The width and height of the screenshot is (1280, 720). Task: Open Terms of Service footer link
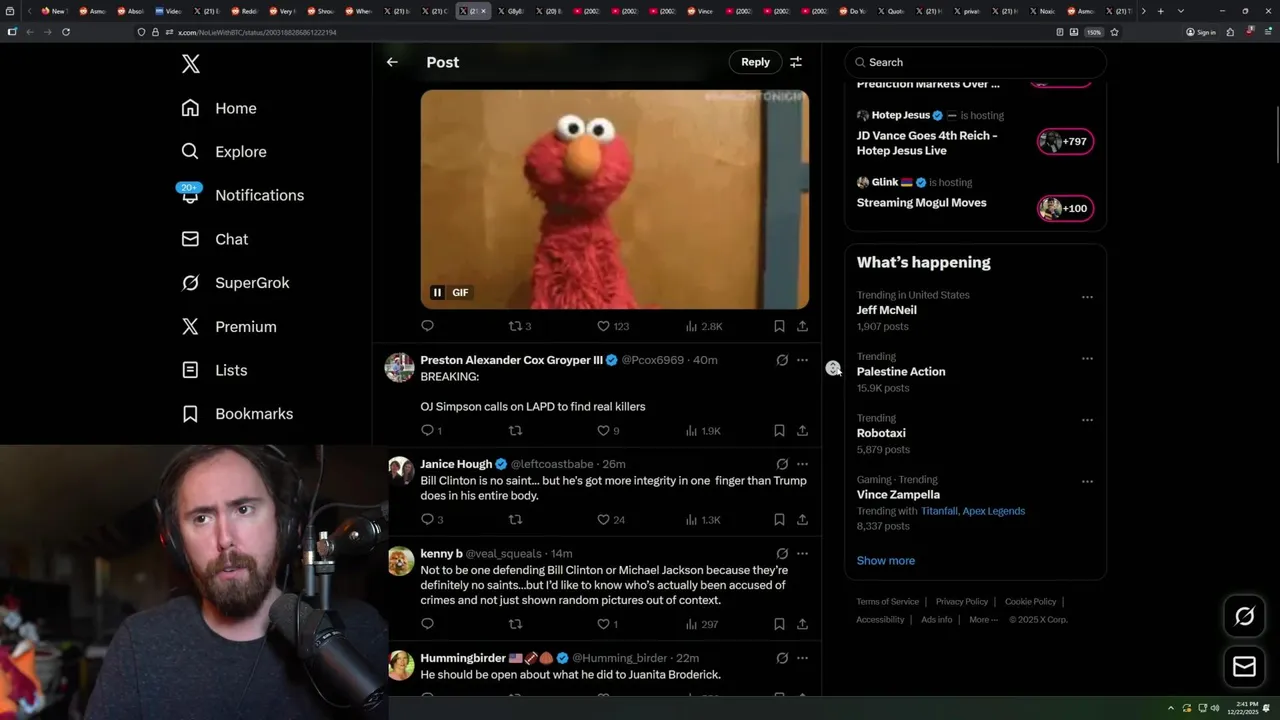887,602
